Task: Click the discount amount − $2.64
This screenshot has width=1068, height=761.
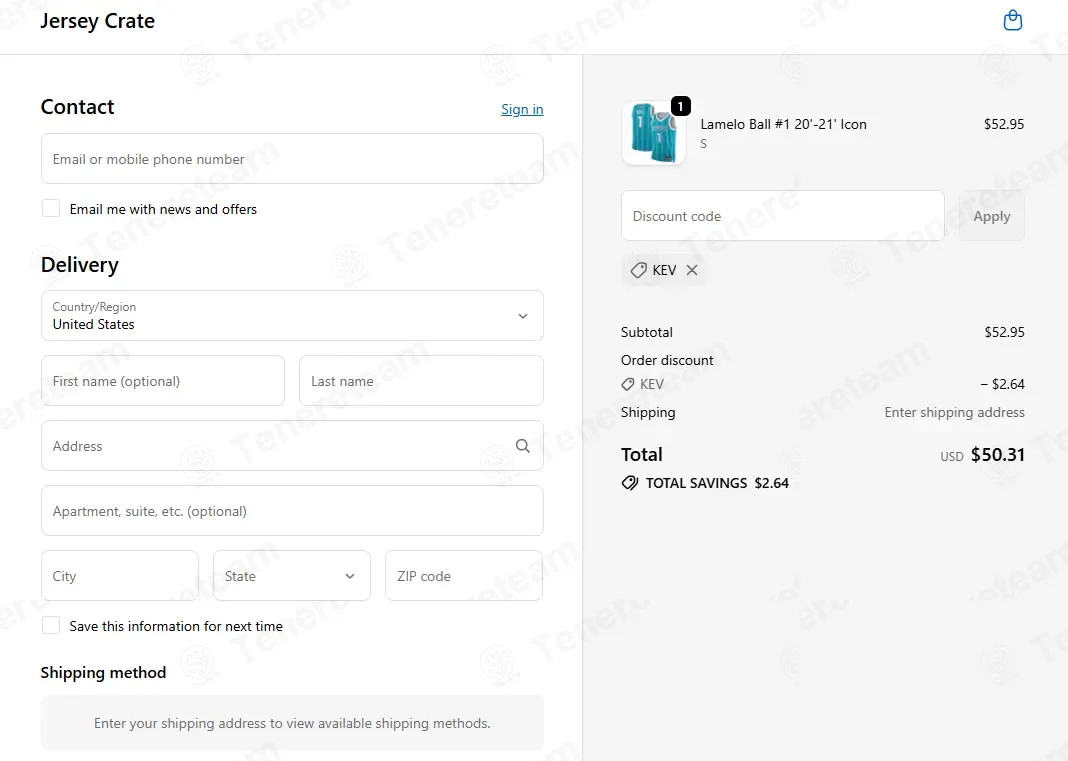Action: (1003, 384)
